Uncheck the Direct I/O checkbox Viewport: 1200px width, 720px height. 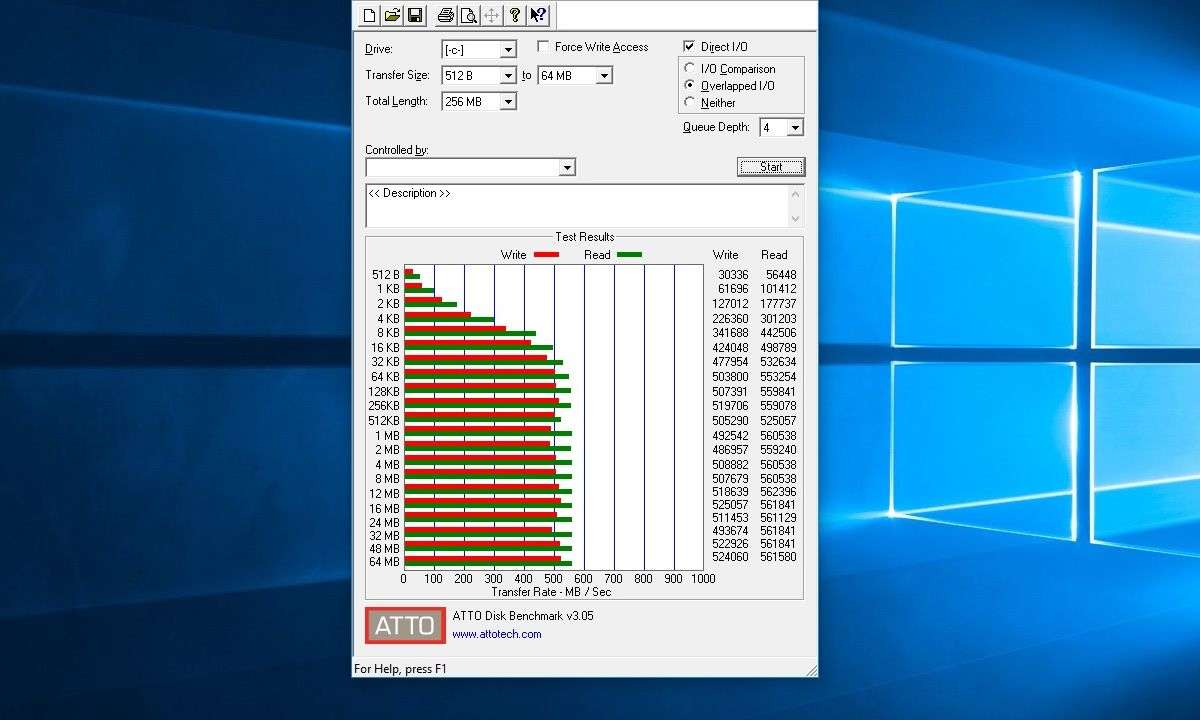(689, 47)
